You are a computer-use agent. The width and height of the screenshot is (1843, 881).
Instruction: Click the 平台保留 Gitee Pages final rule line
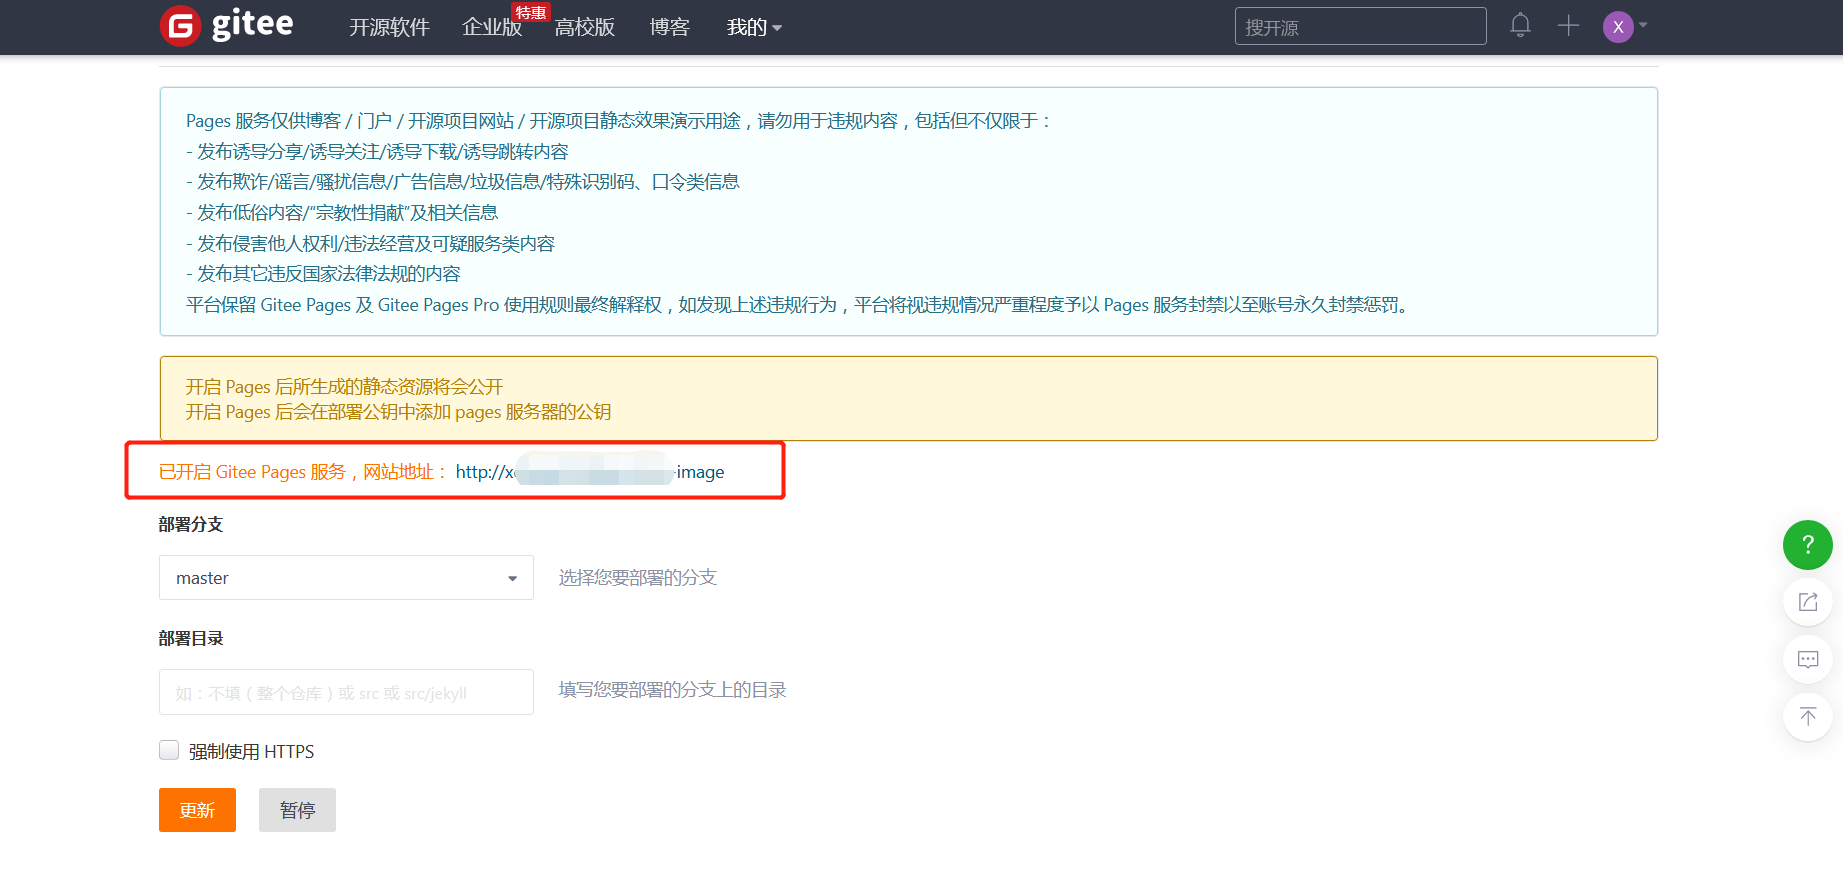tap(800, 305)
